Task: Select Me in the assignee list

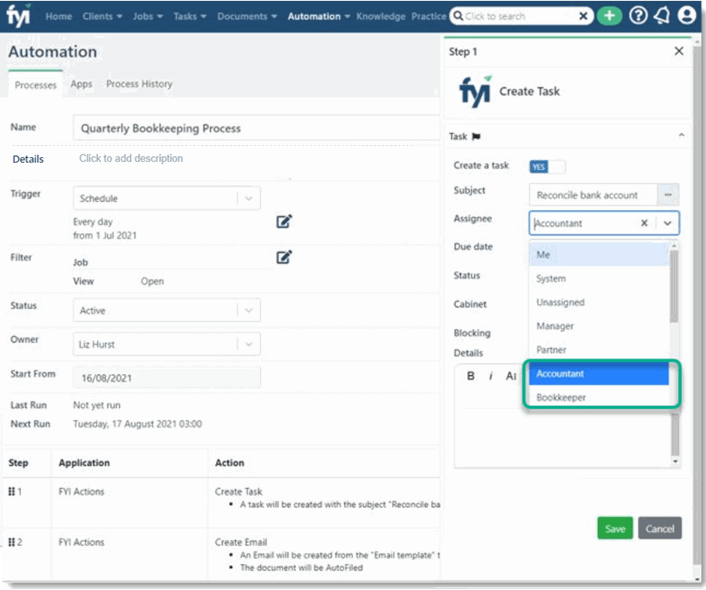Action: point(599,255)
